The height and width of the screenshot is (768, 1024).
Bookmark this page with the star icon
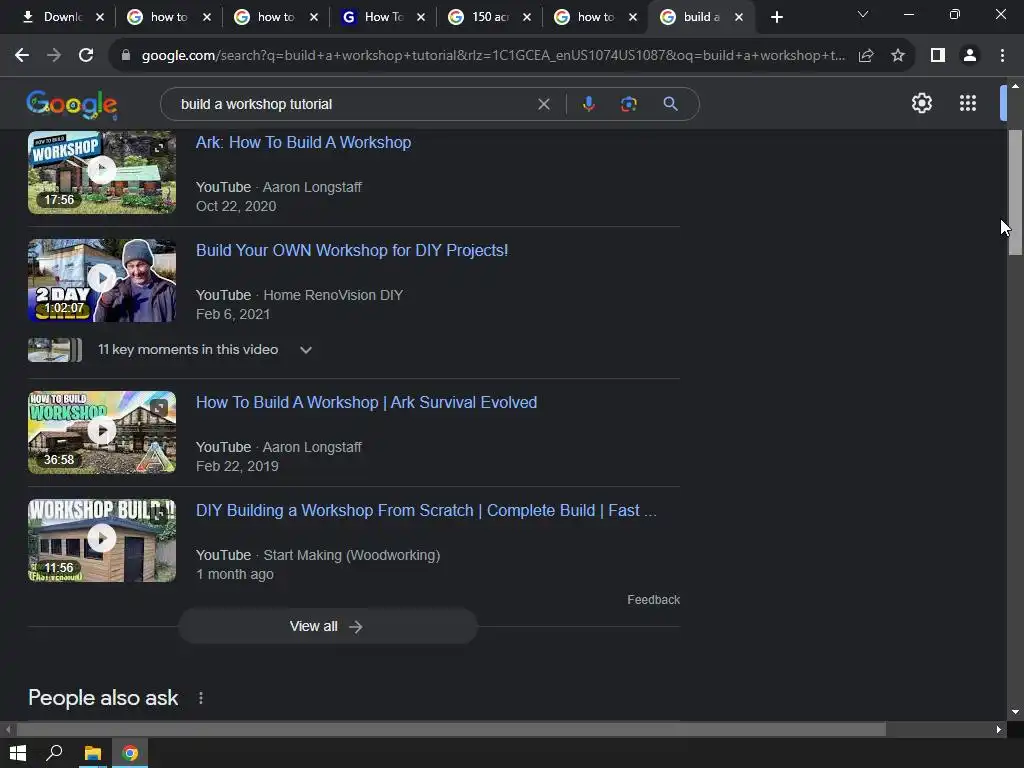pos(898,56)
